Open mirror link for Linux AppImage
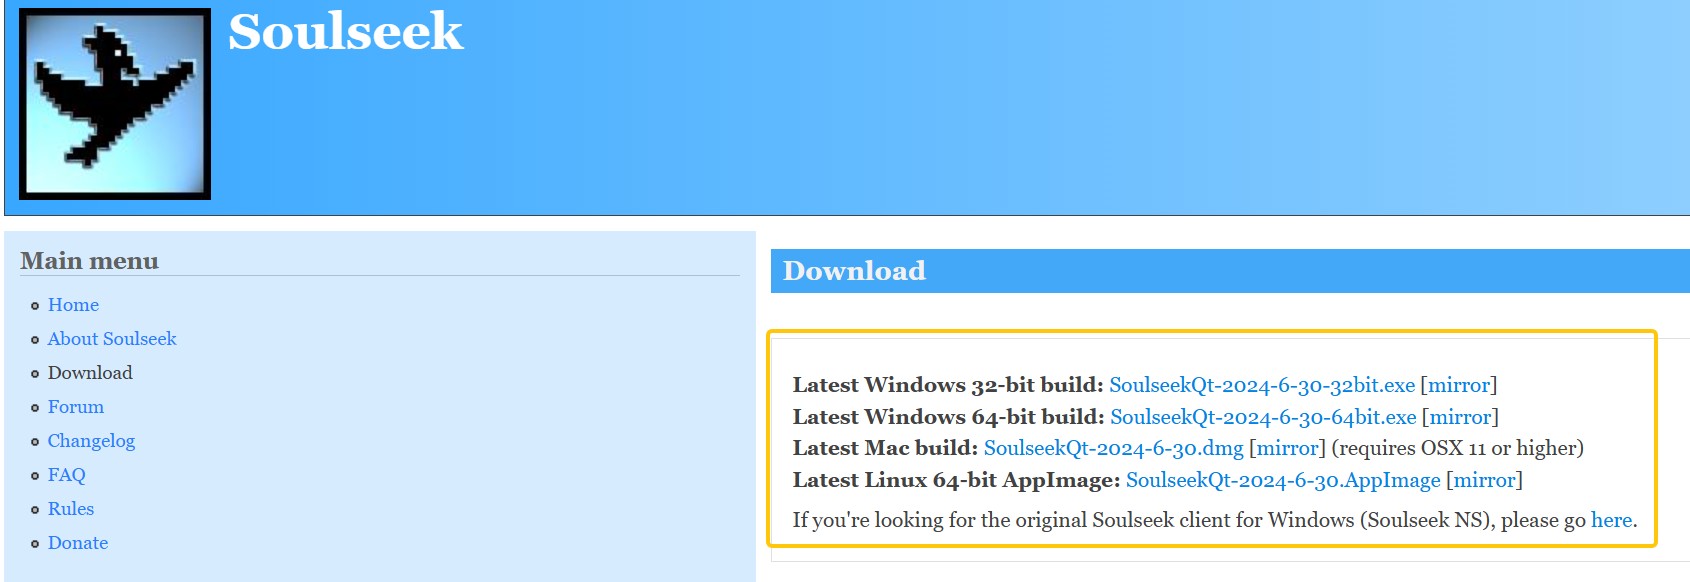The image size is (1690, 582). point(1484,480)
